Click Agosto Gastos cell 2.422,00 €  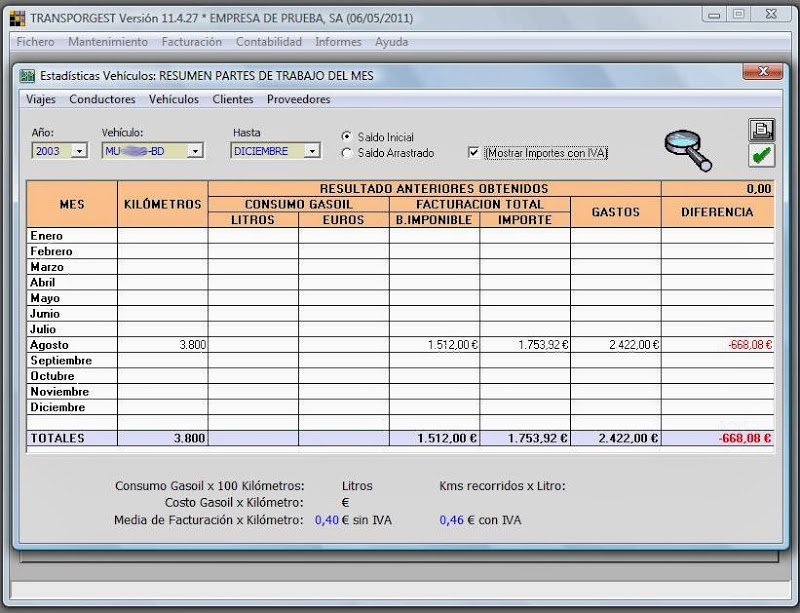pos(616,345)
